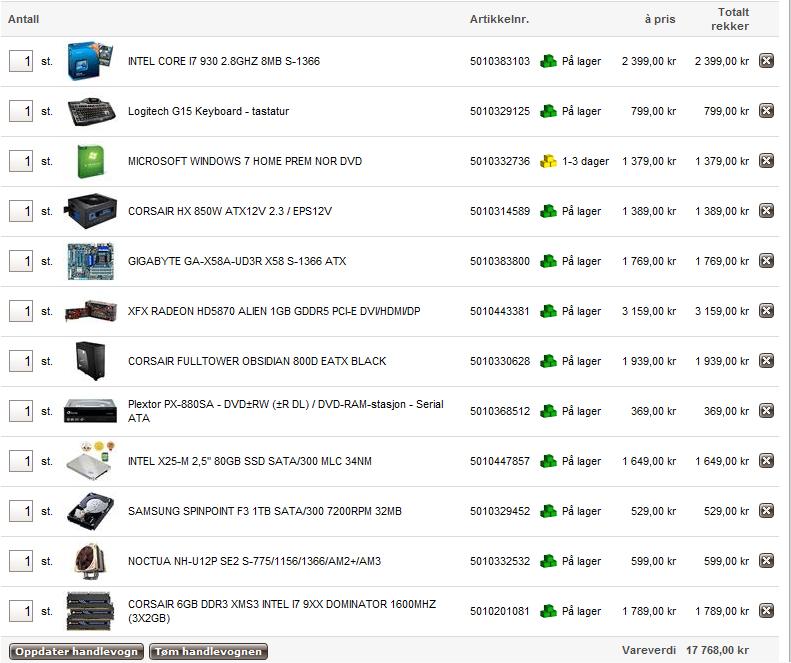
Task: Open the XFX Radeon graphics card thumbnail
Action: [91, 311]
